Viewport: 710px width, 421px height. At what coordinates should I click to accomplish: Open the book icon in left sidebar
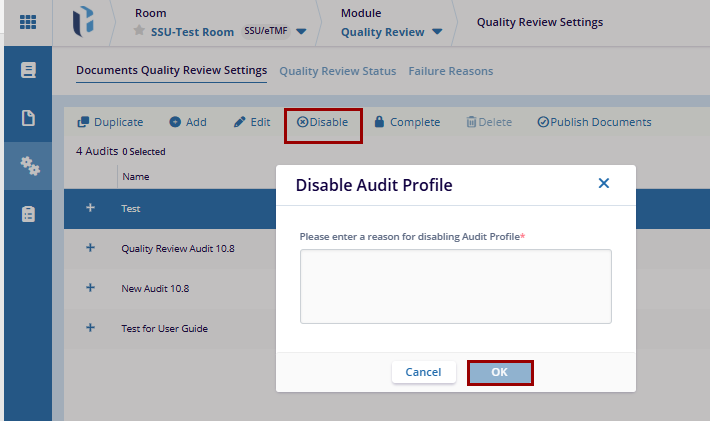[x=28, y=70]
